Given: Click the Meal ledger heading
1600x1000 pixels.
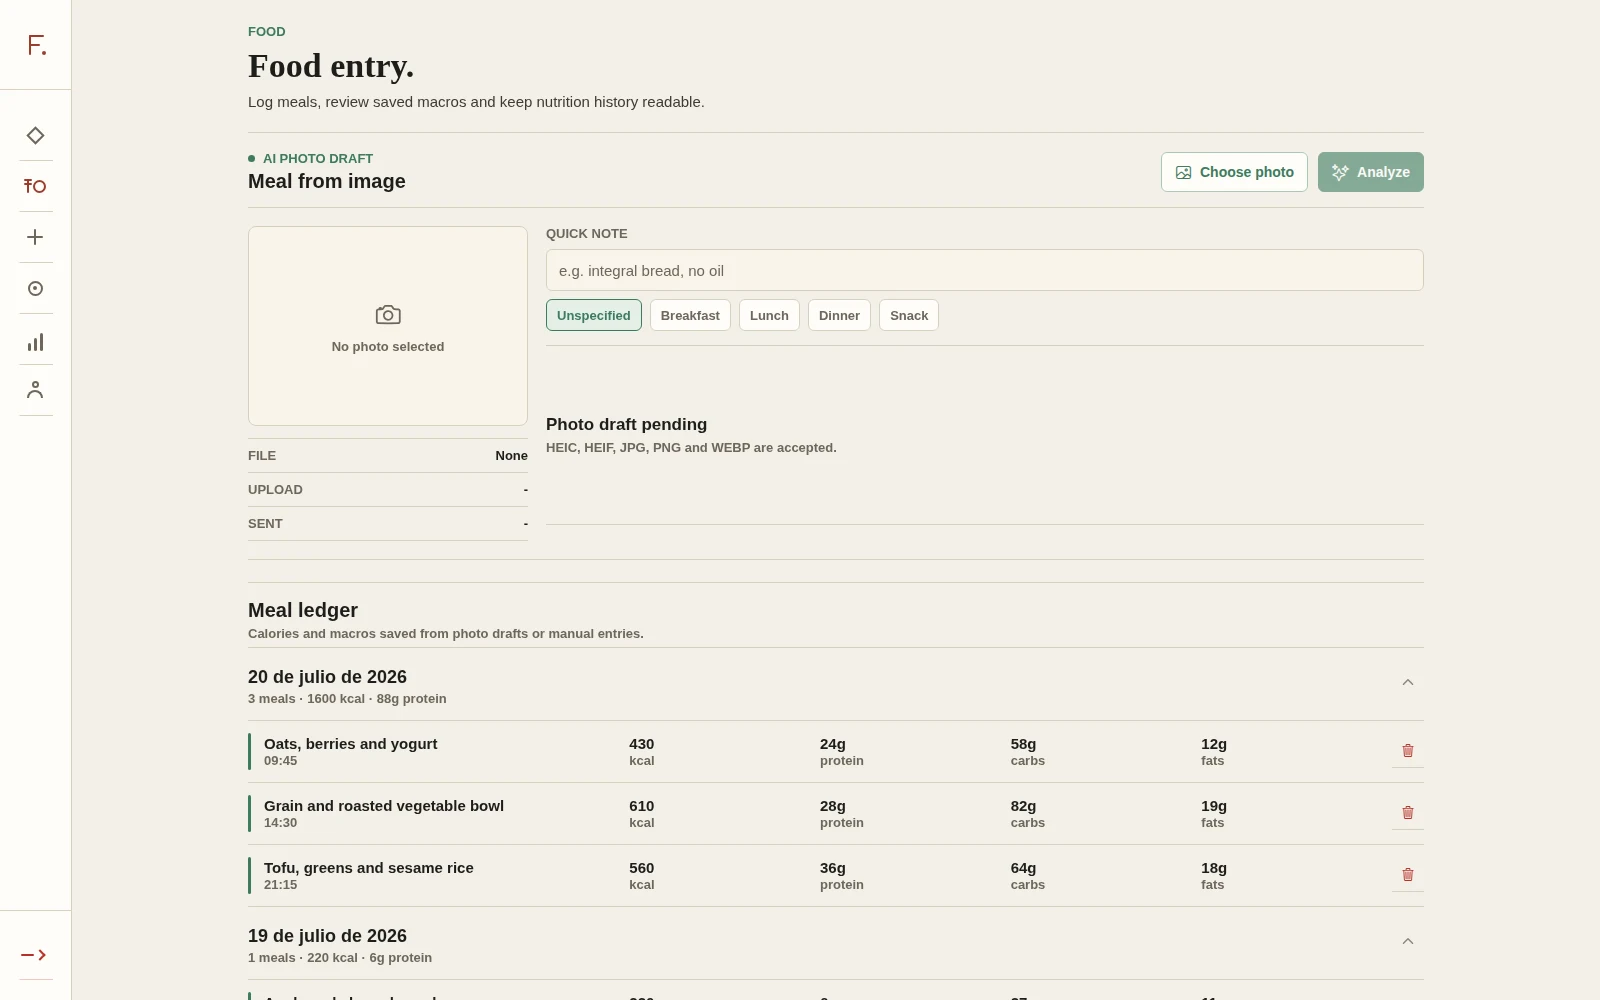Looking at the screenshot, I should pos(303,610).
